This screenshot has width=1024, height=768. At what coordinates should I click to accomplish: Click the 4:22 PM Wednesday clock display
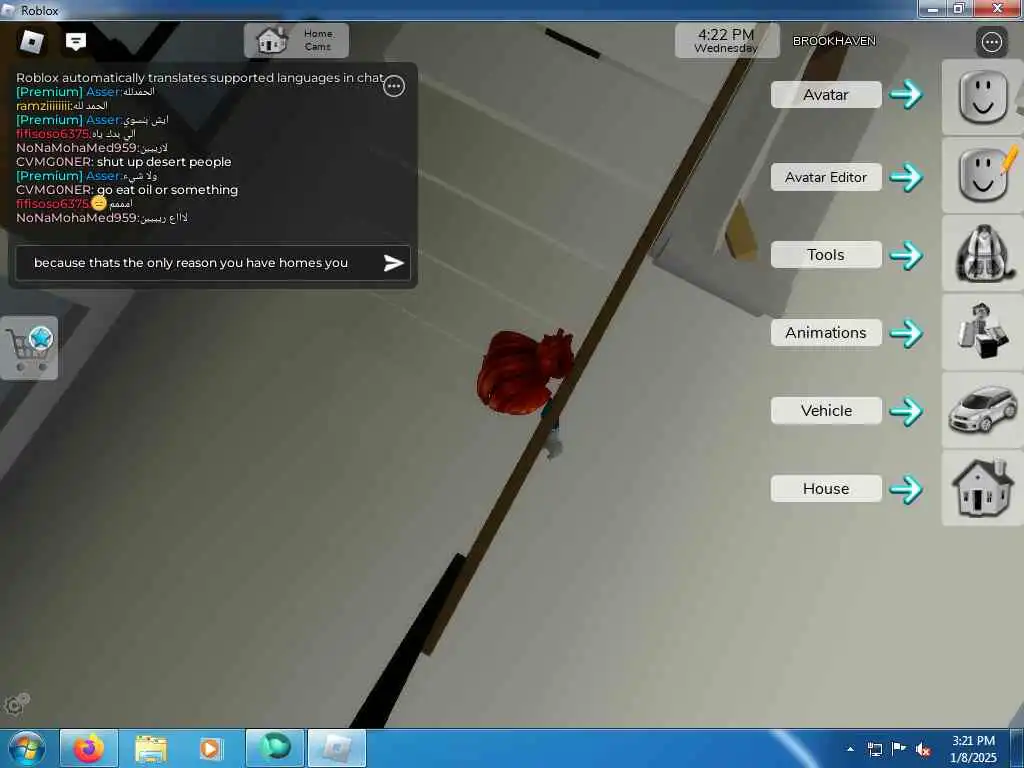[x=726, y=40]
